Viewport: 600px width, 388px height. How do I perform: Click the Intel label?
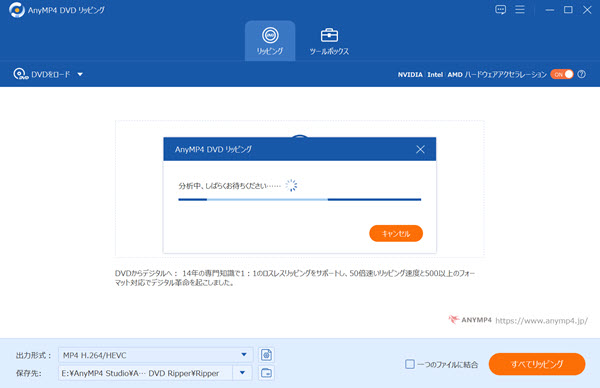click(435, 75)
